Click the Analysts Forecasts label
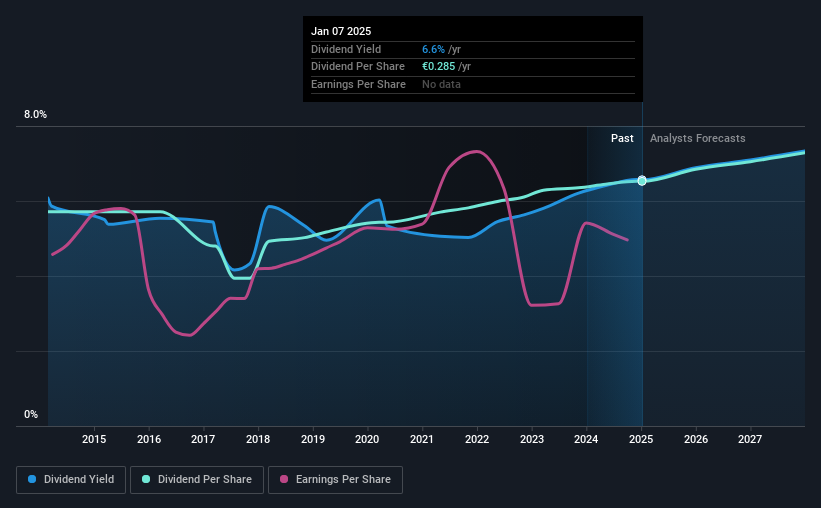 (697, 138)
